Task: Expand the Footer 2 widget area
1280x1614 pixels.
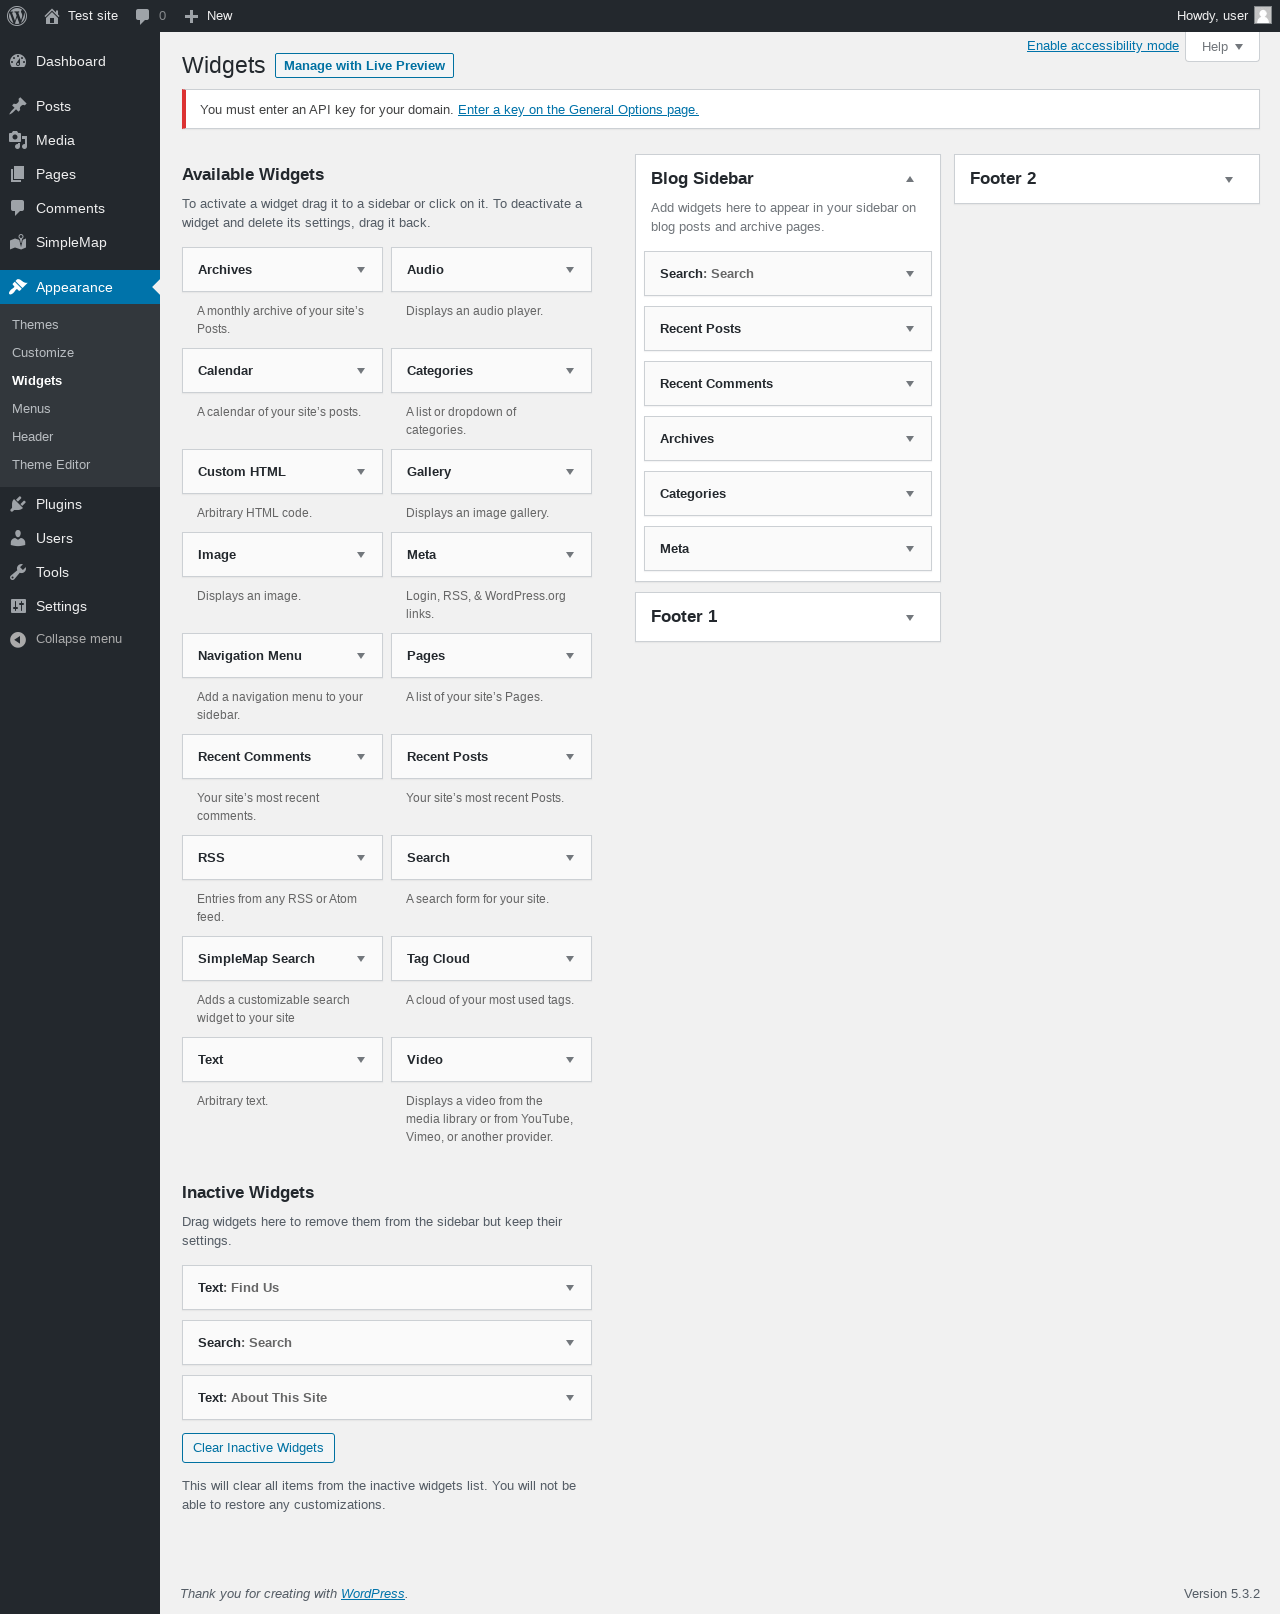Action: pyautogui.click(x=1229, y=179)
